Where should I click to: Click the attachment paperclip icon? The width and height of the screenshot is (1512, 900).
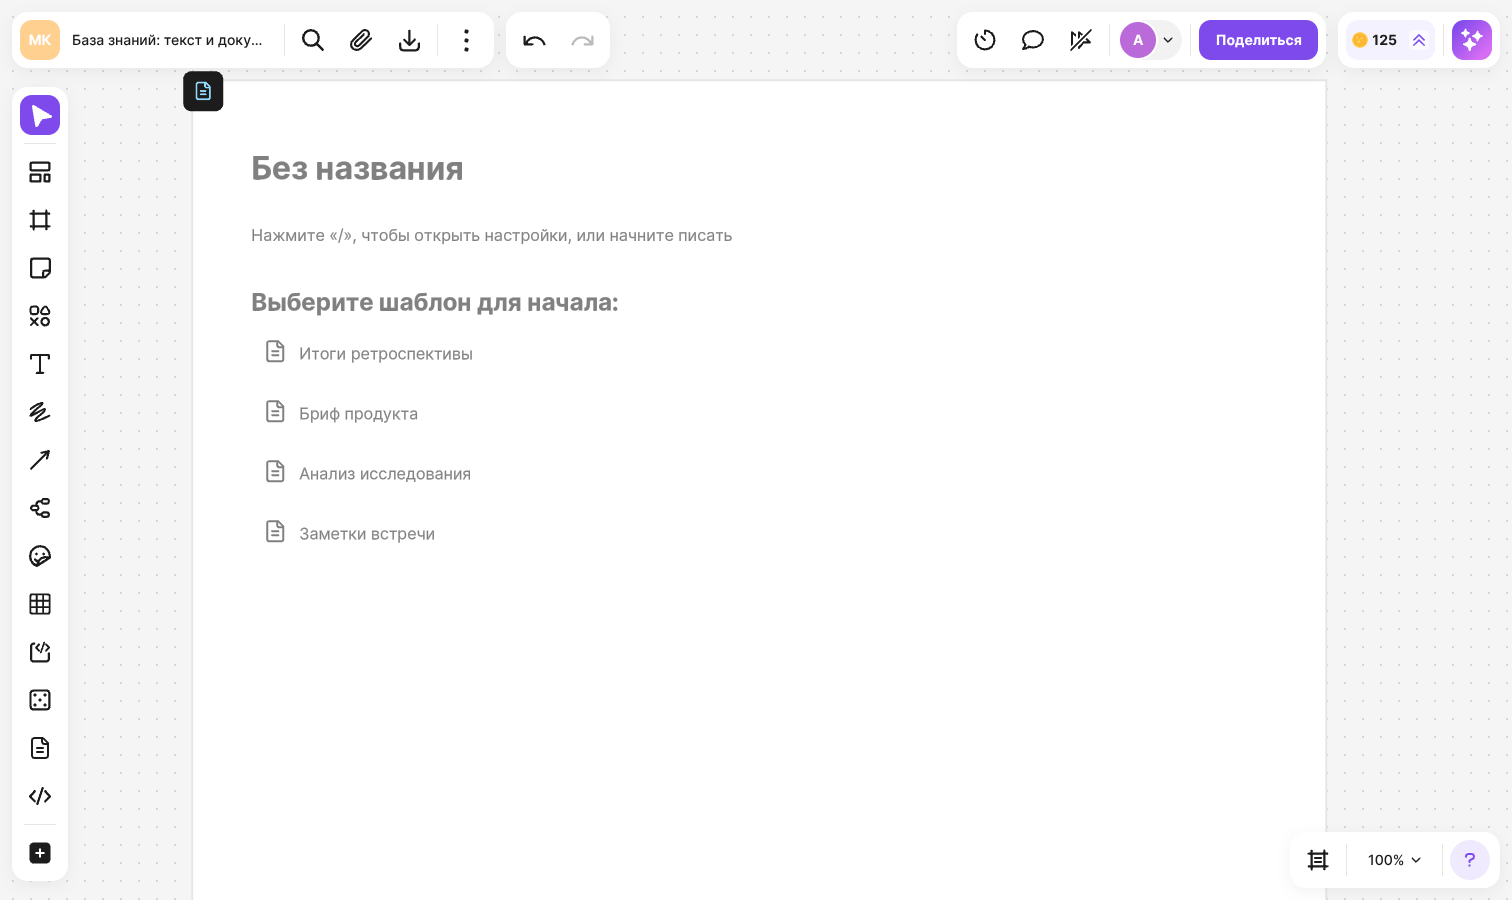361,40
